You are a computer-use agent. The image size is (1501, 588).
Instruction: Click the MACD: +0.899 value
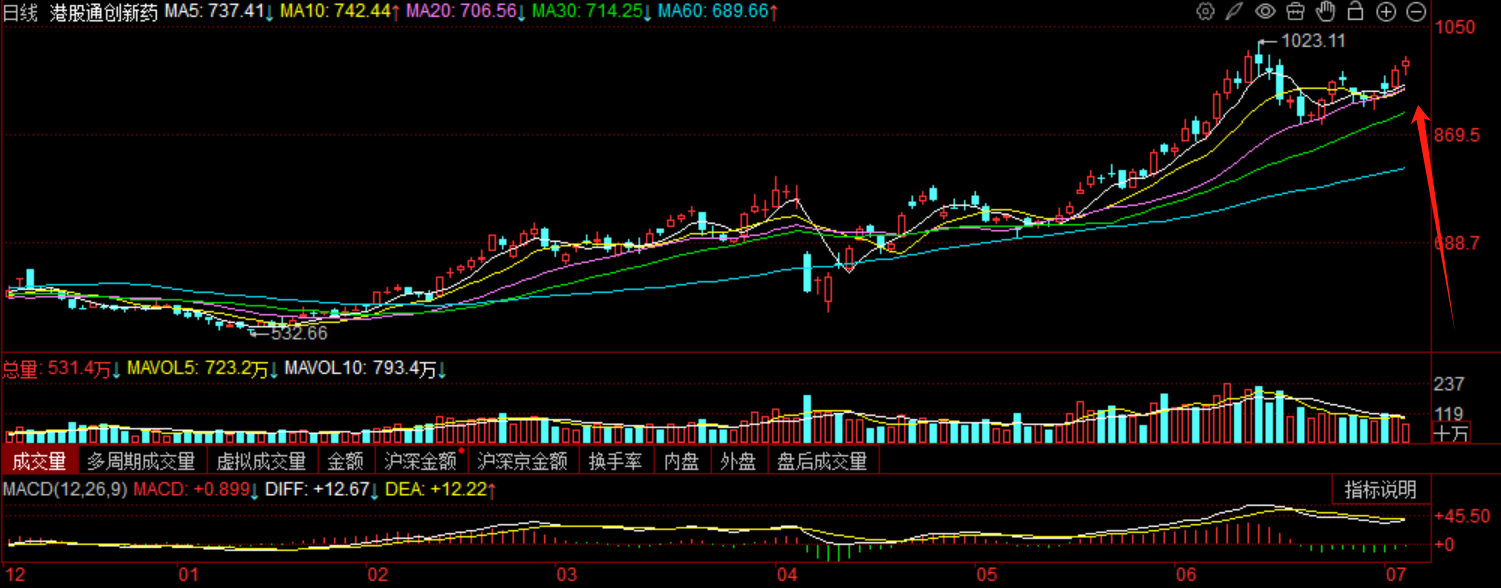coord(197,490)
